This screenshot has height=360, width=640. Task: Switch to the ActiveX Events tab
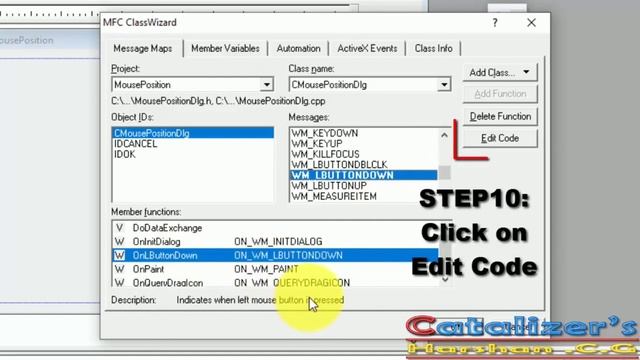[367, 48]
